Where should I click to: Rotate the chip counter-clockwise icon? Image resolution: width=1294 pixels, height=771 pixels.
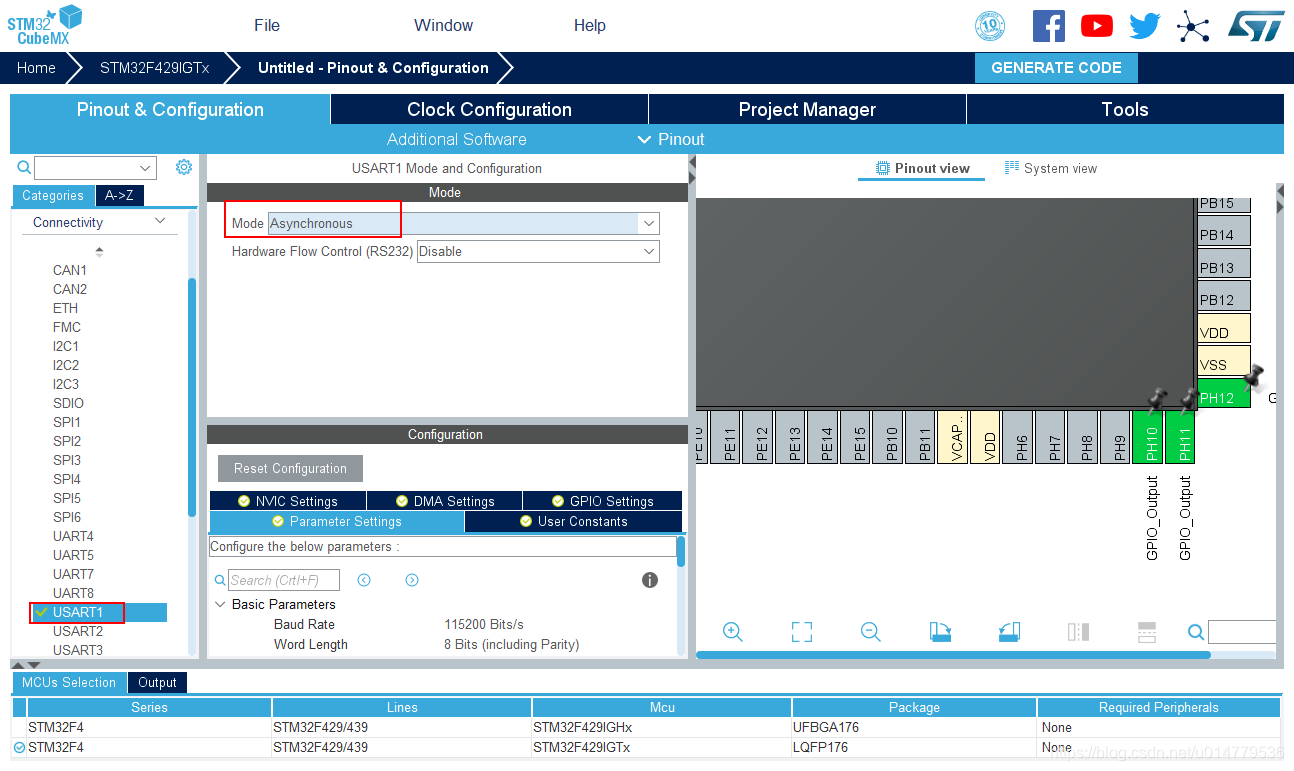pos(1009,631)
